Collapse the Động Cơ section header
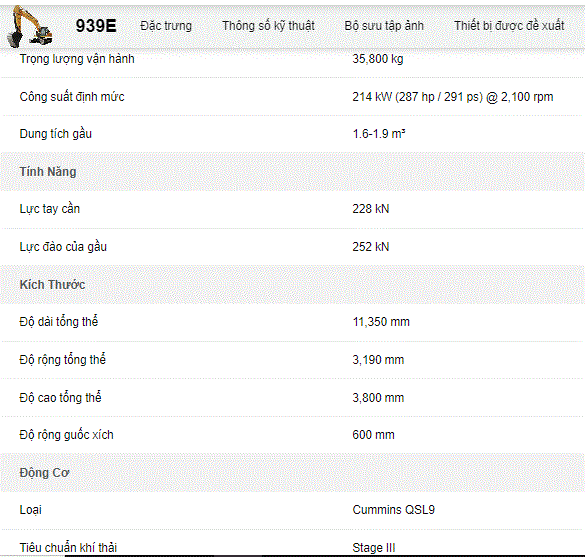 point(292,473)
